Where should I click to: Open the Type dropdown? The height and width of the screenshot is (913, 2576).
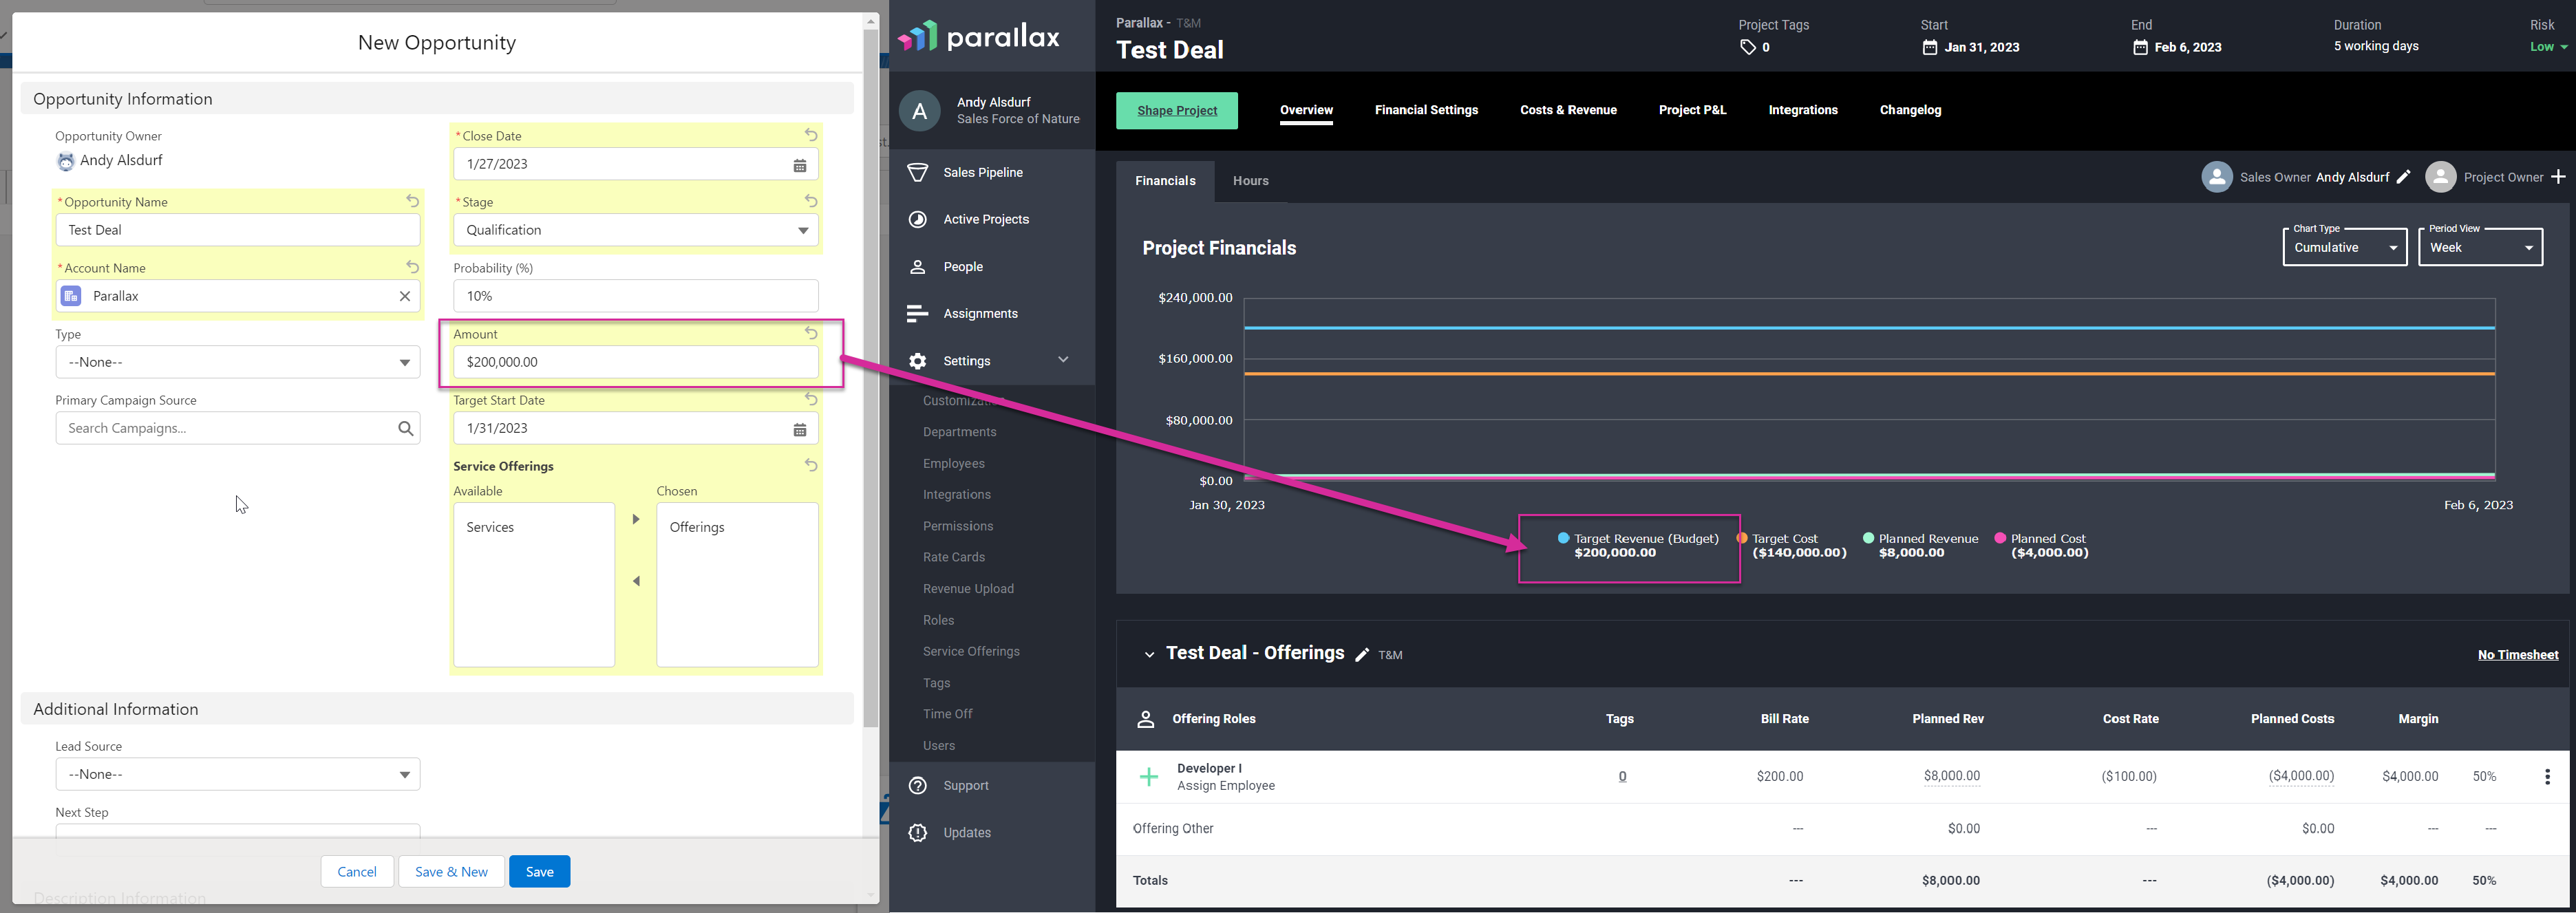(238, 362)
